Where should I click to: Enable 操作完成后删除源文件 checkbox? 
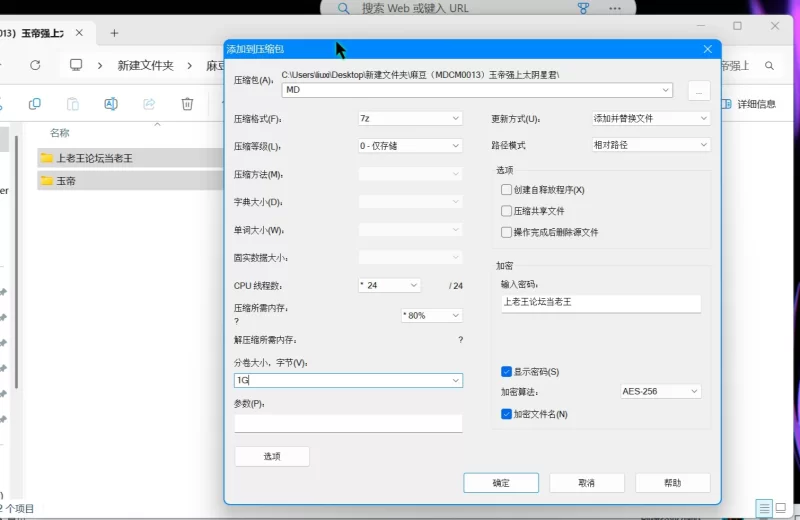(x=506, y=232)
